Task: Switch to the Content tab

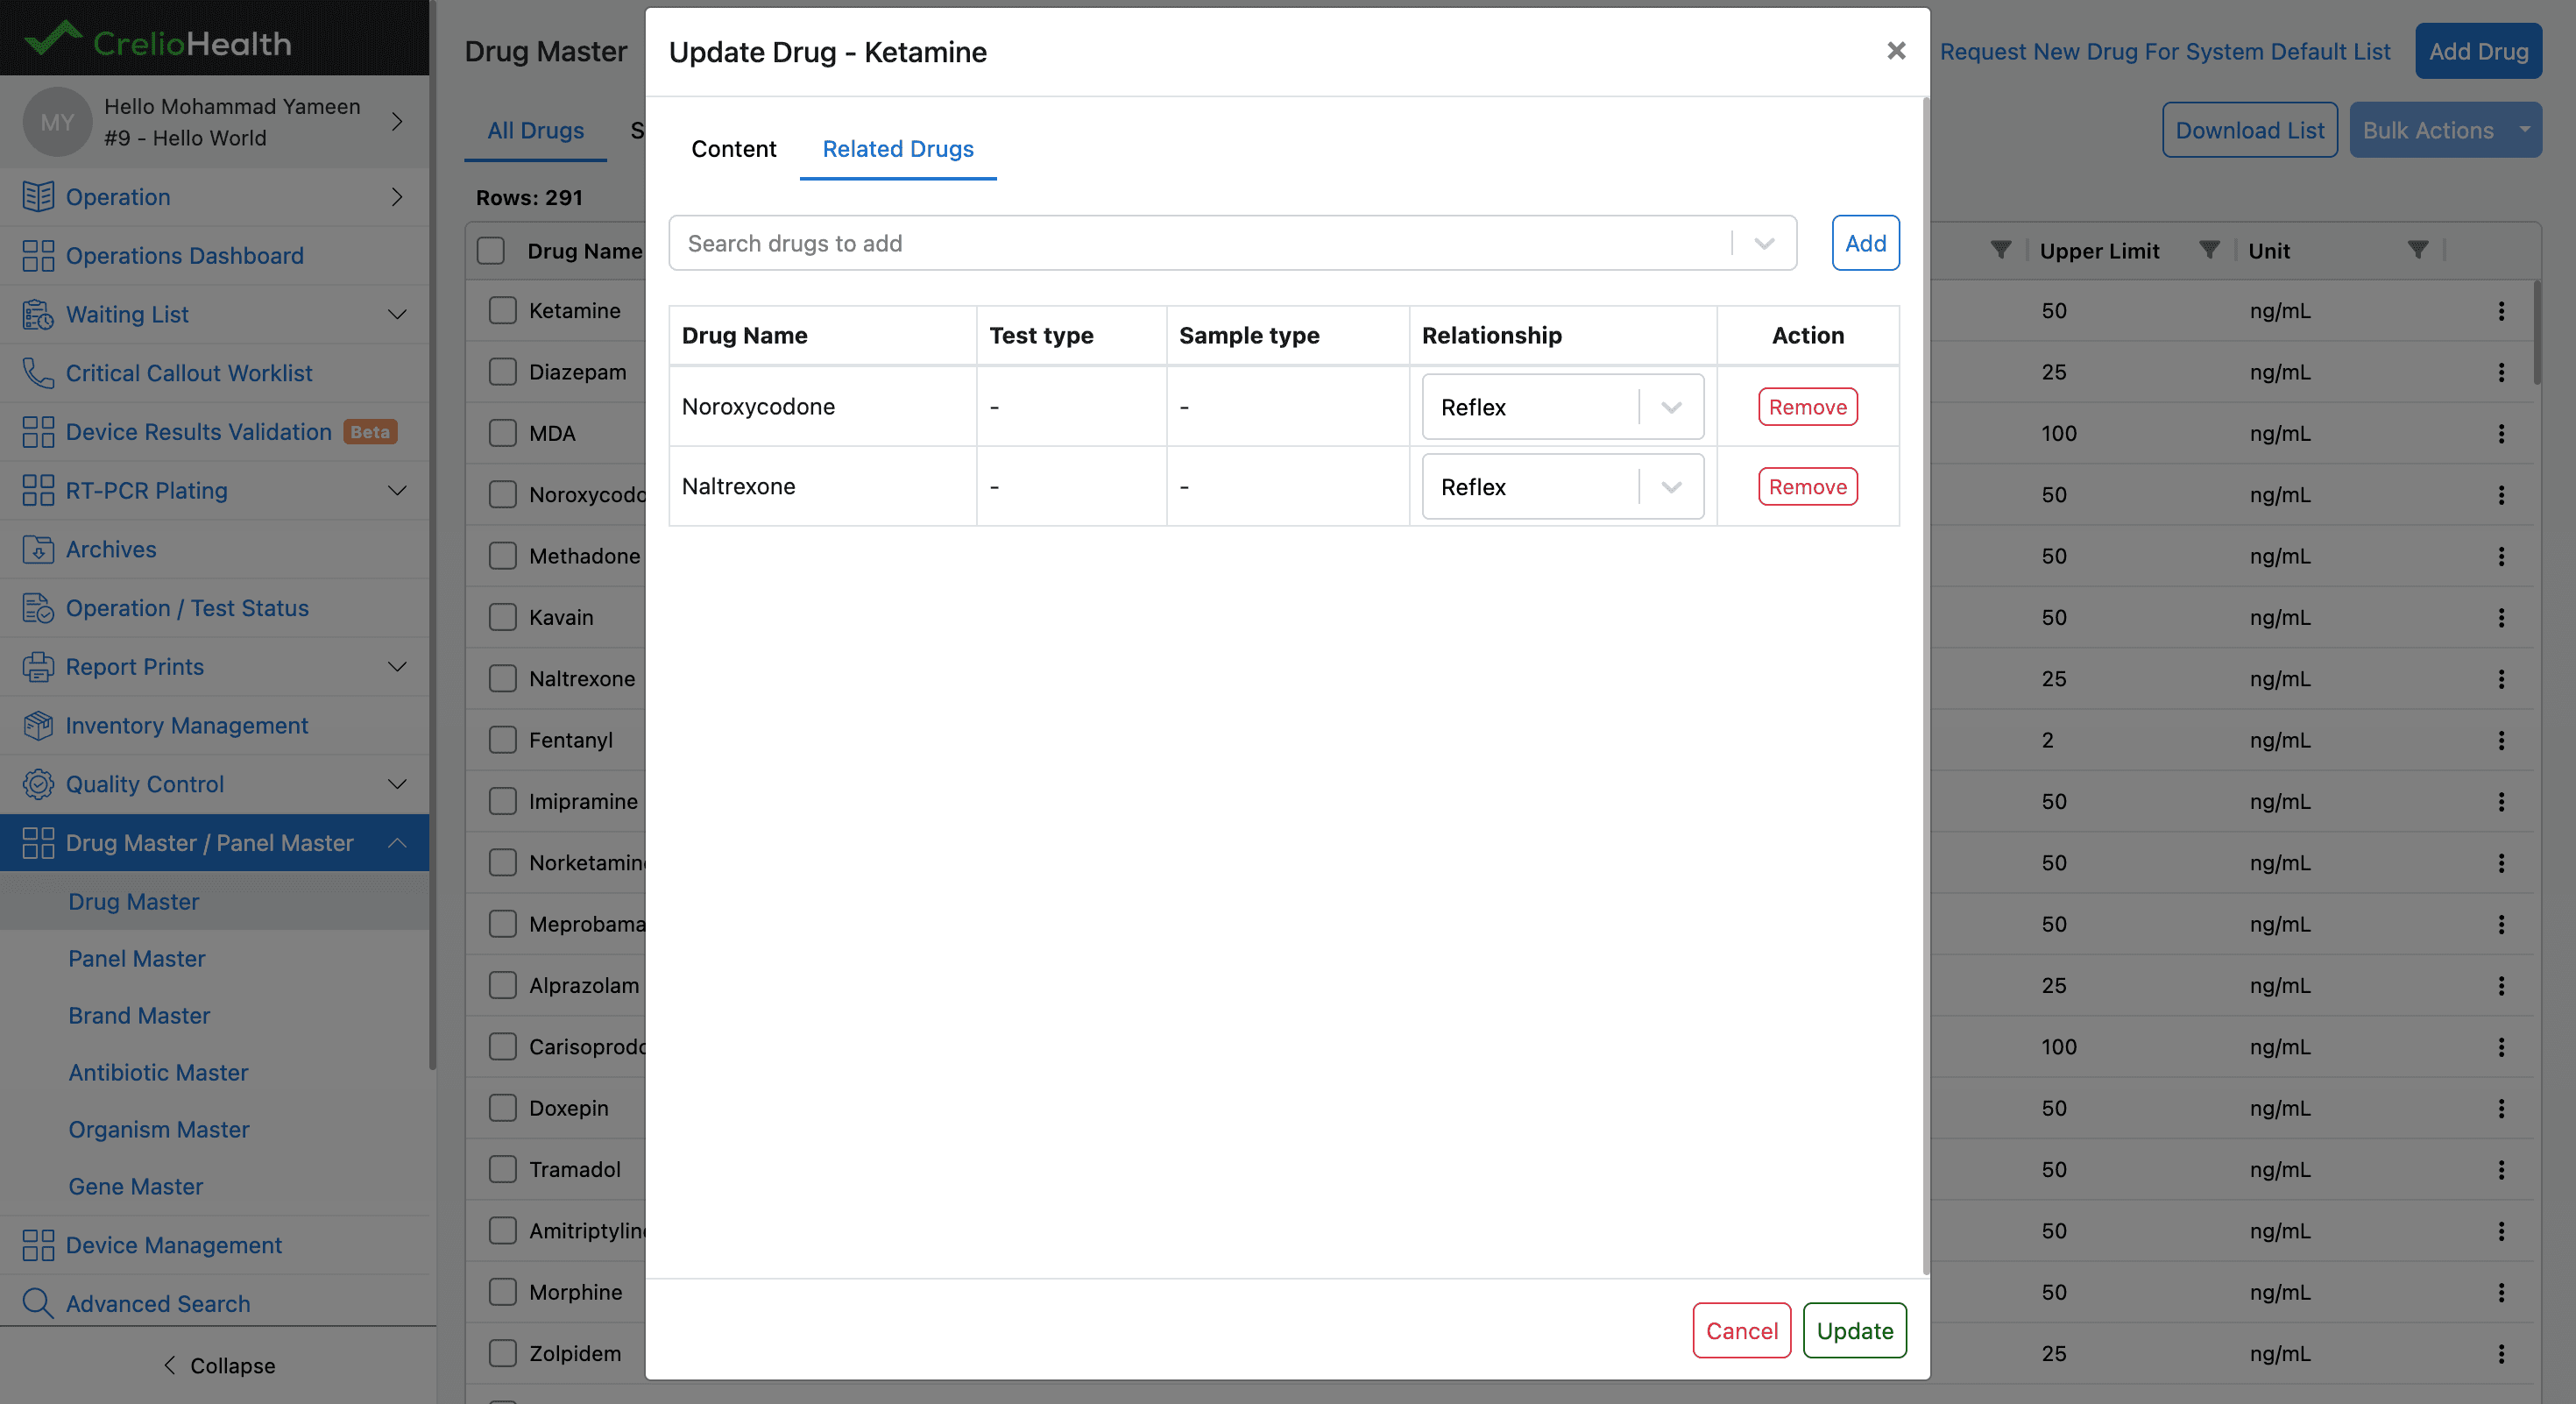Action: tap(733, 149)
